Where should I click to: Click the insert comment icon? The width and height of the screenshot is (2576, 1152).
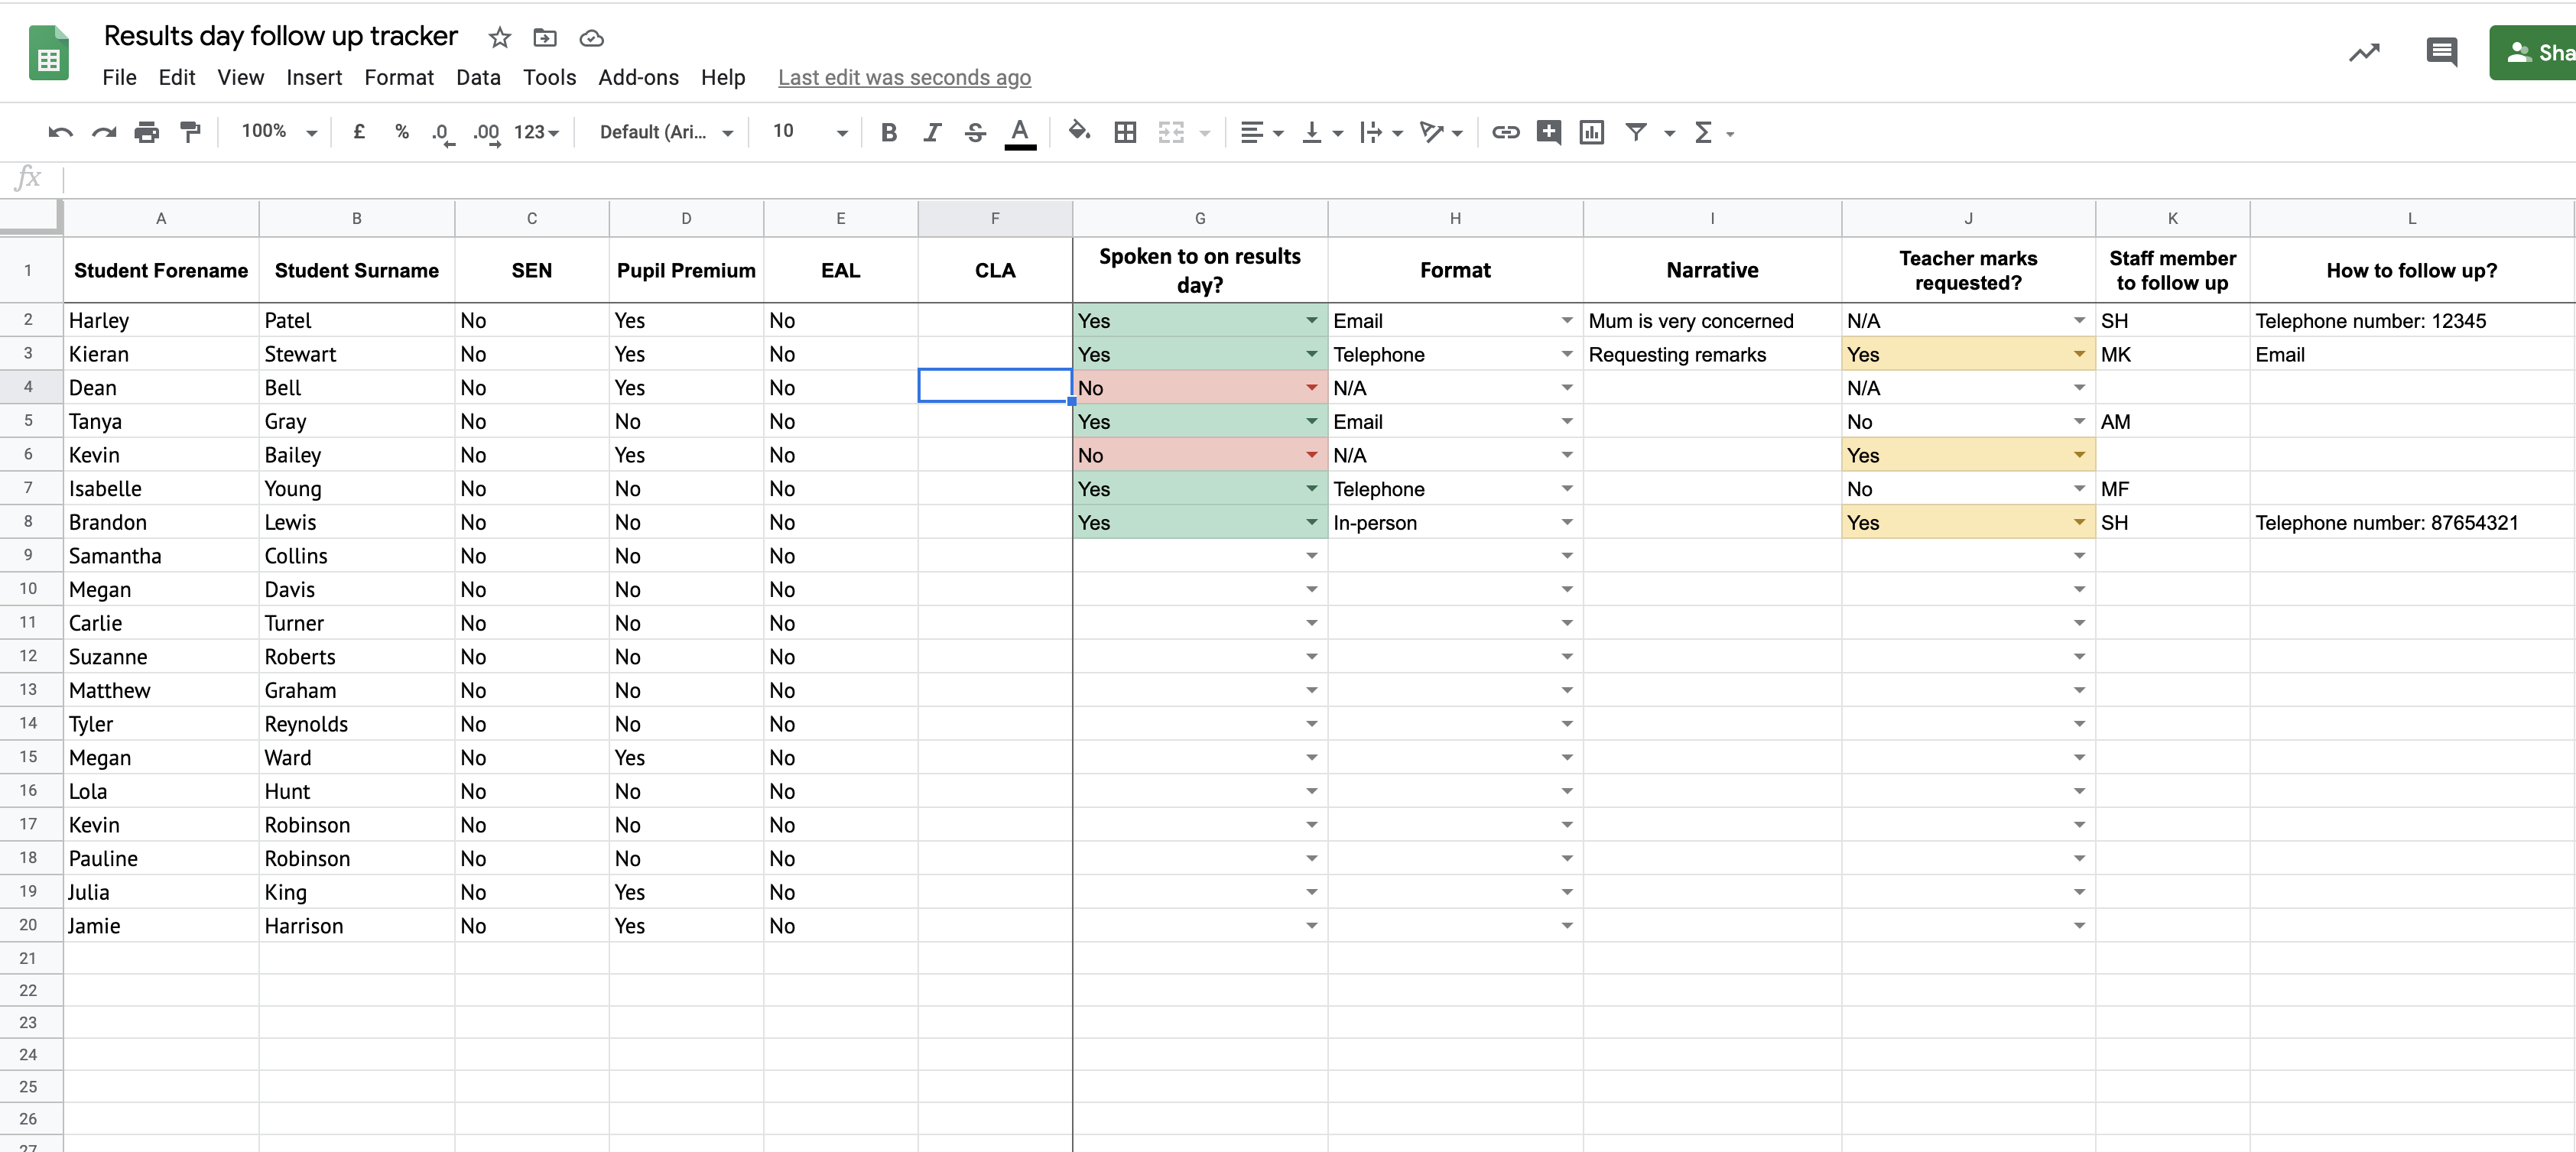click(x=1548, y=131)
